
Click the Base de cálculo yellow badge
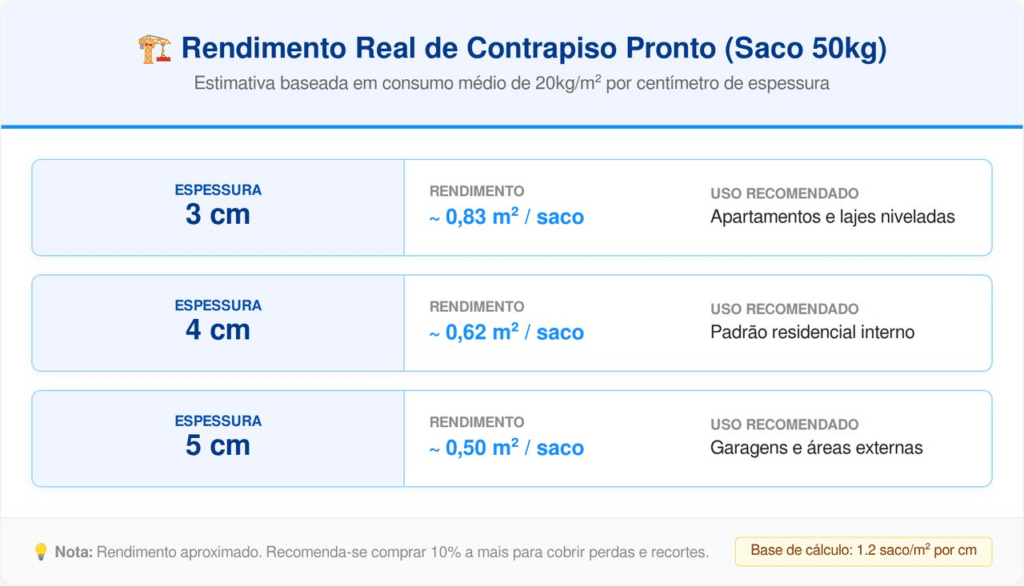(x=863, y=552)
